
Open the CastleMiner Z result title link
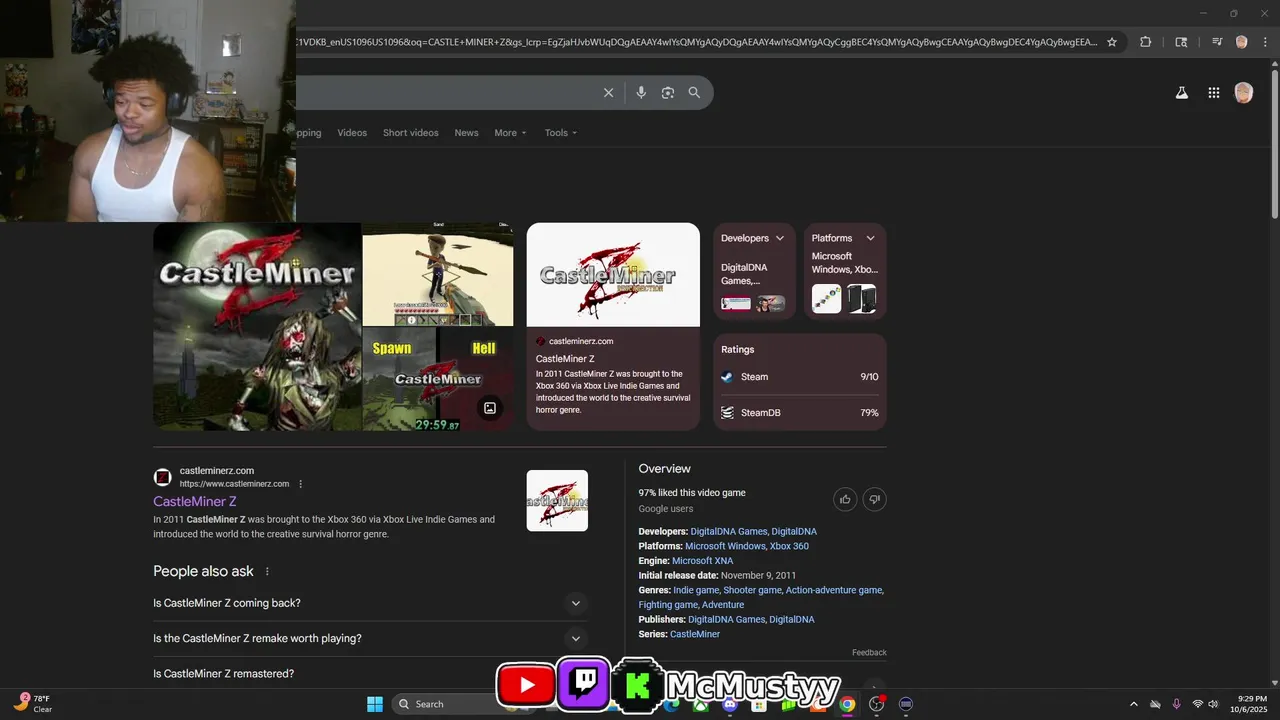pyautogui.click(x=195, y=502)
